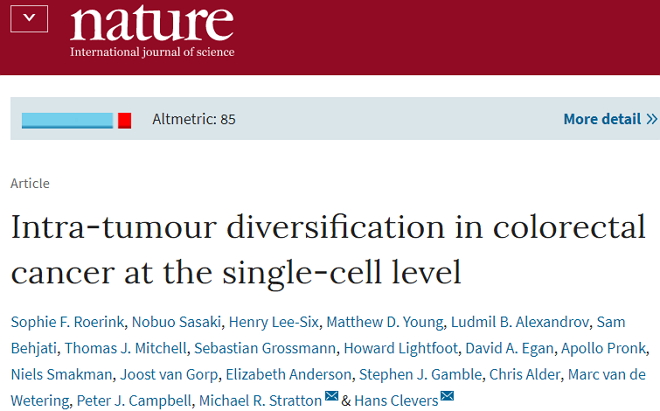The width and height of the screenshot is (660, 411).
Task: Open author Howard Lightfoot
Action: (x=400, y=348)
